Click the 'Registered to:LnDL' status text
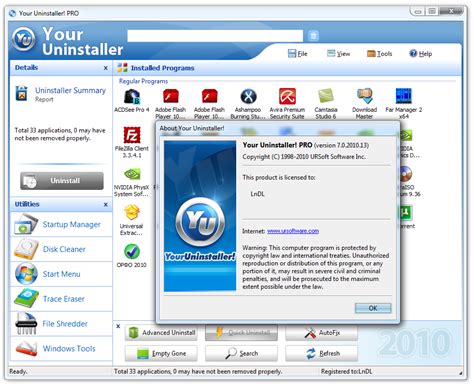Image resolution: width=474 pixels, height=386 pixels. (347, 371)
